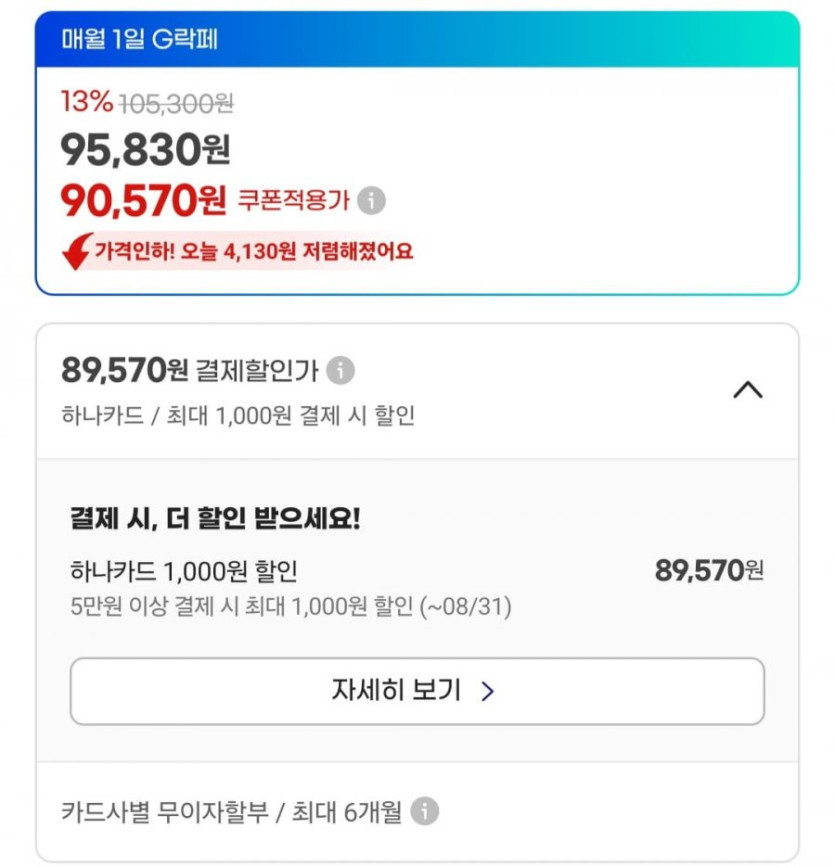The height and width of the screenshot is (867, 835).
Task: Click info icon next to 무이자할부 최대 6개월
Action: [425, 811]
